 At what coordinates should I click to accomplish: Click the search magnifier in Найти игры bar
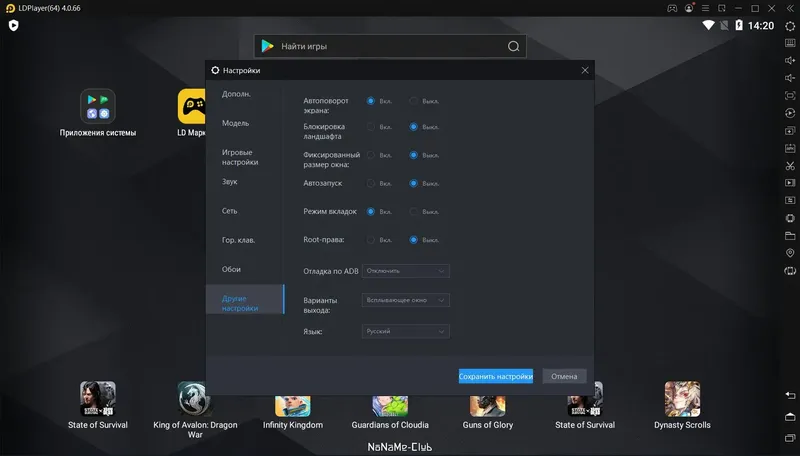click(513, 46)
